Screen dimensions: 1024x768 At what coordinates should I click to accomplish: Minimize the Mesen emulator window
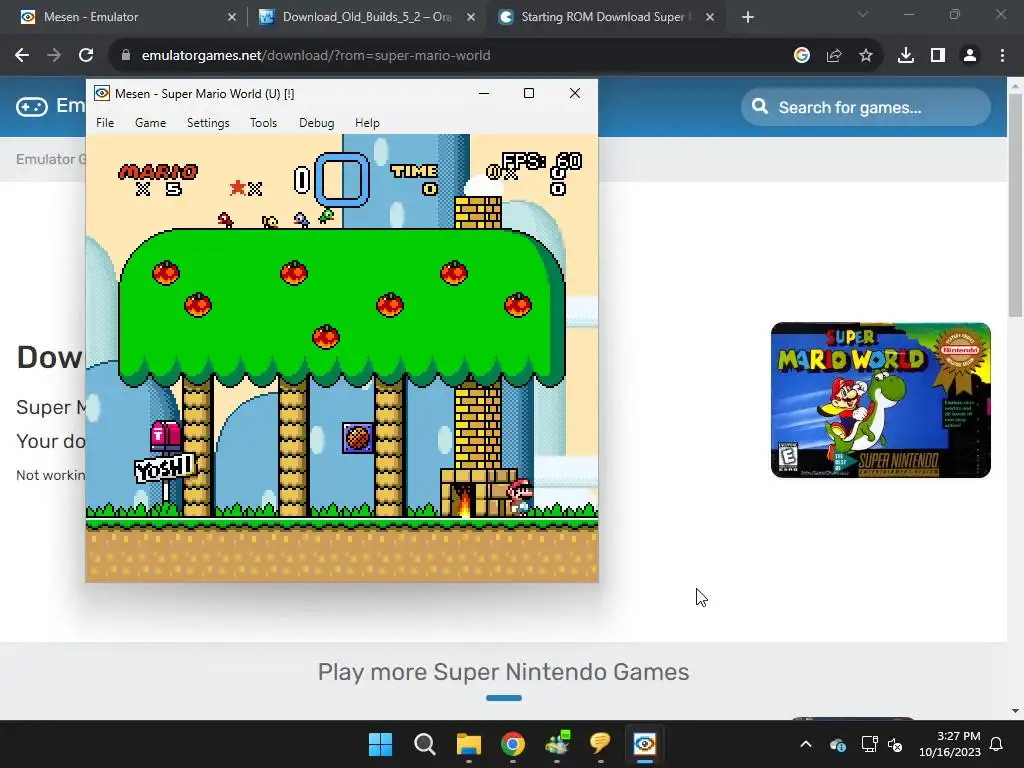click(x=484, y=93)
